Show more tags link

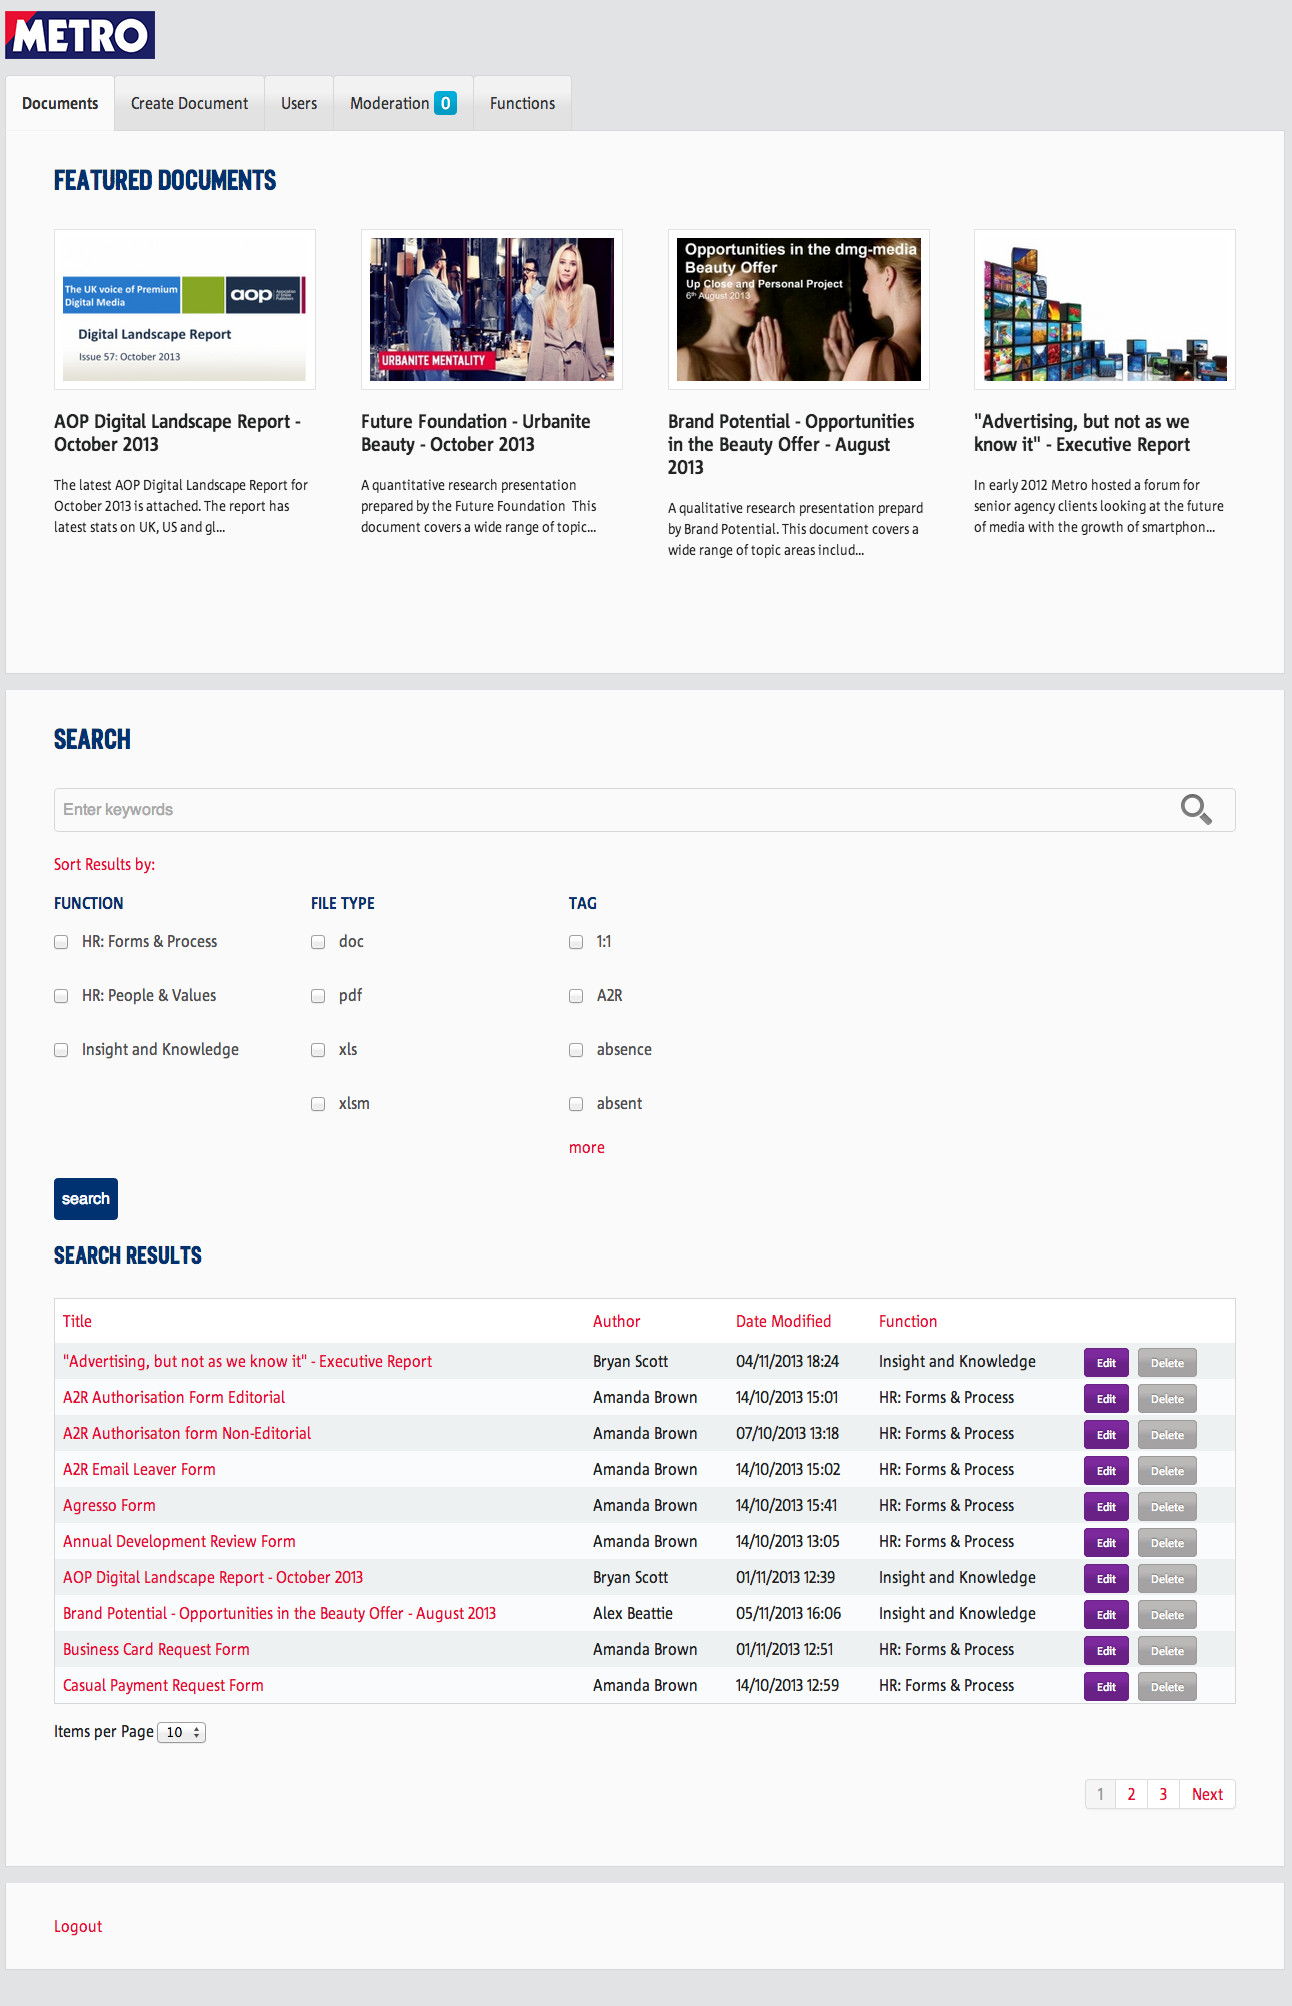(x=587, y=1148)
